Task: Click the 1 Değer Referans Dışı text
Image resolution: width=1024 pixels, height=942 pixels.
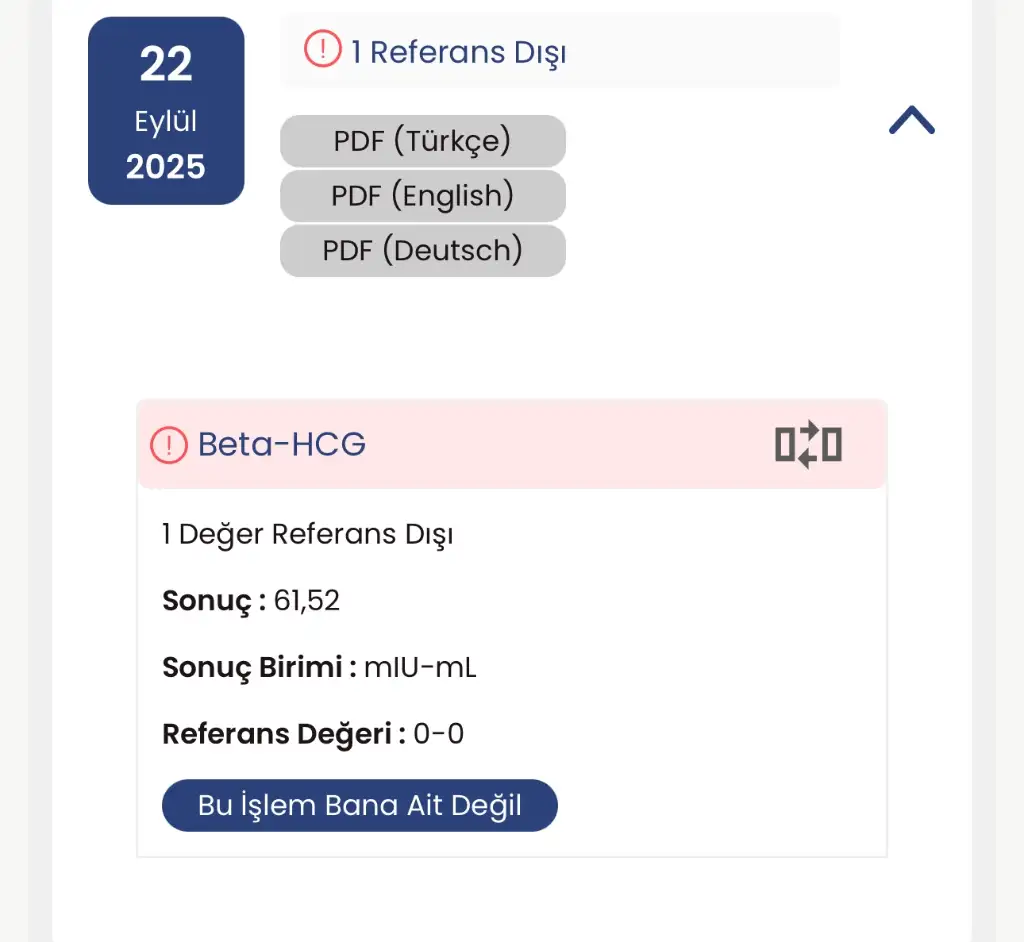Action: [307, 534]
